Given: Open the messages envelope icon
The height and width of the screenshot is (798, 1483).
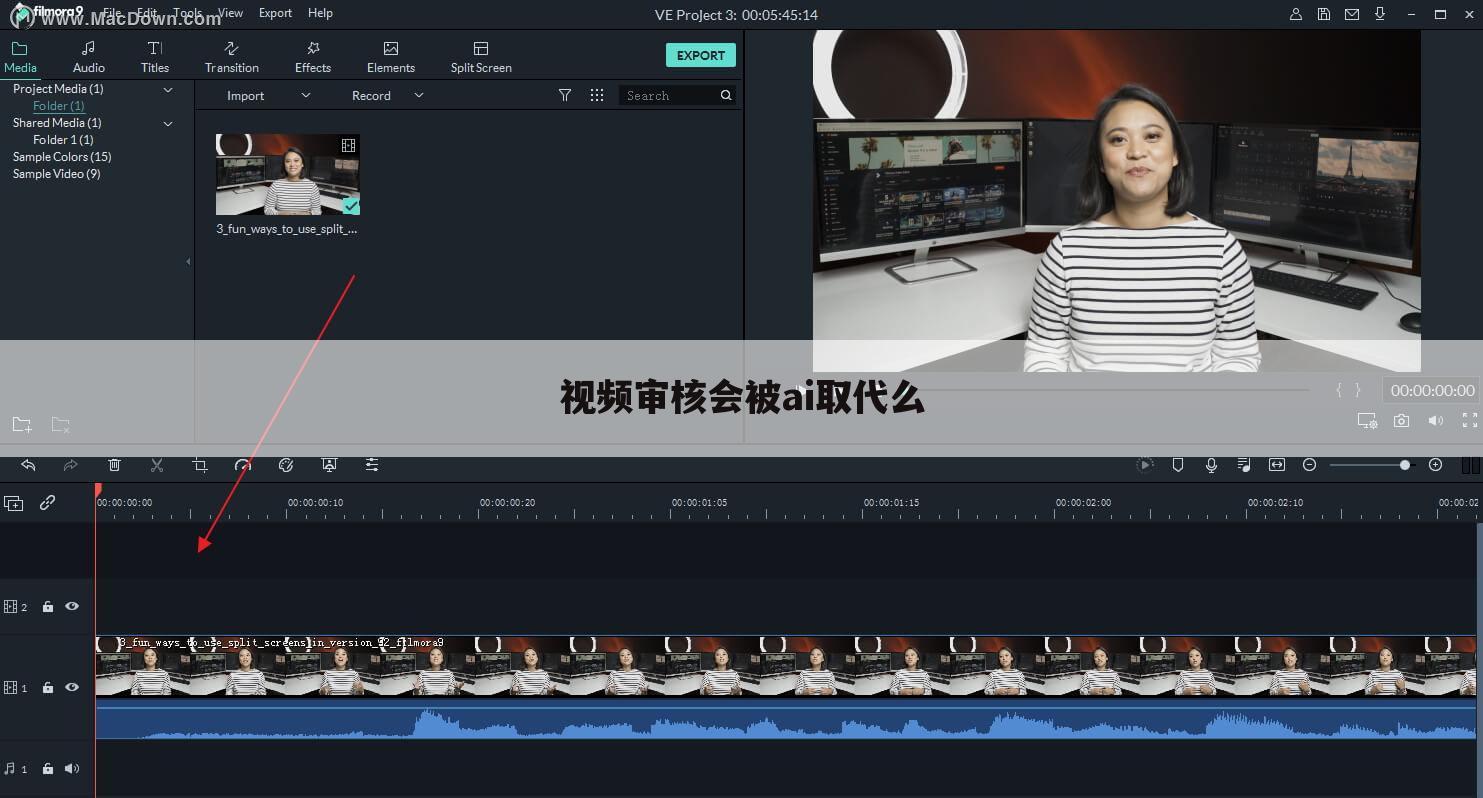Looking at the screenshot, I should pyautogui.click(x=1352, y=14).
